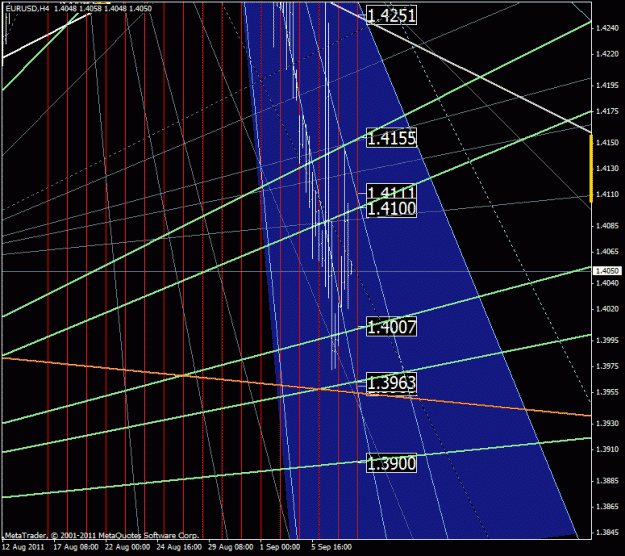
Task: Click the 1.3900 price label
Action: 391,464
